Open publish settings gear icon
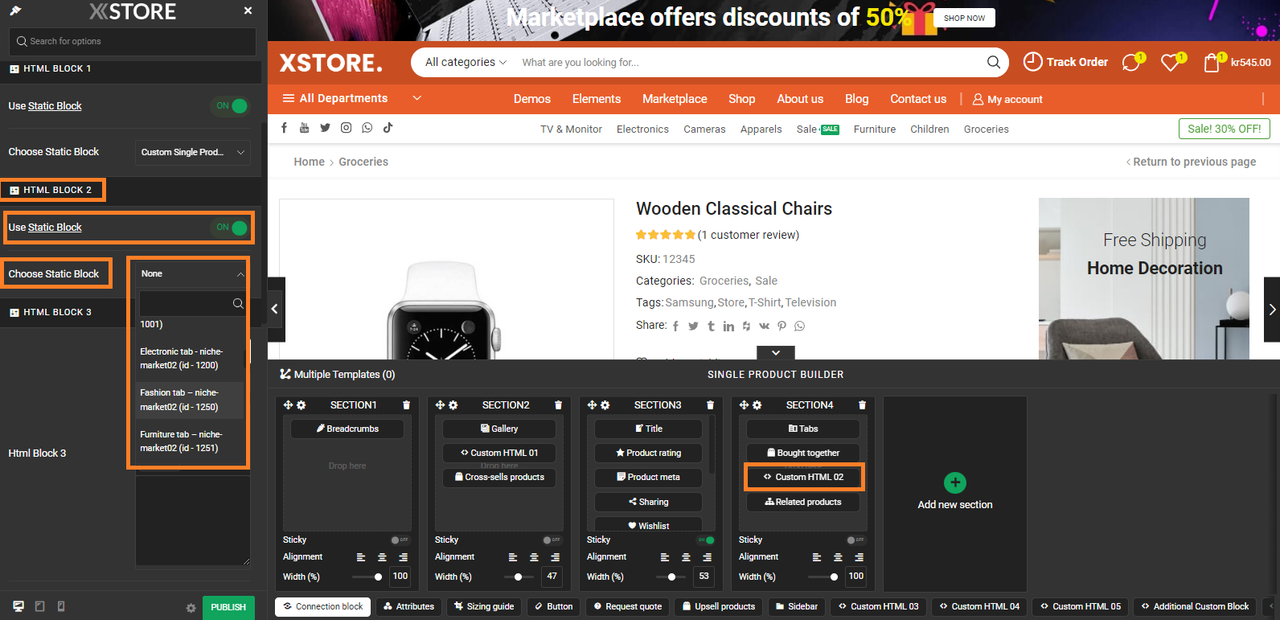The width and height of the screenshot is (1280, 620). (191, 608)
